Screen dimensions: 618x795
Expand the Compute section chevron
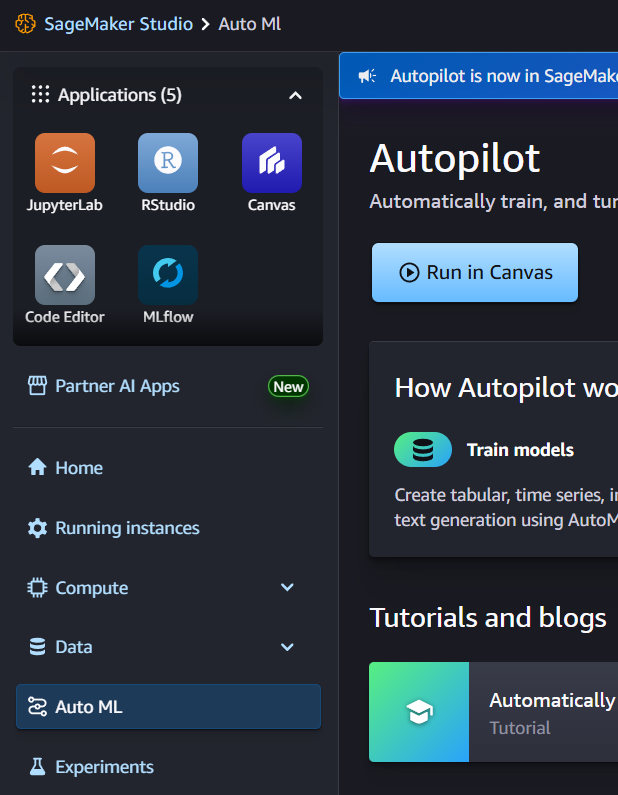pos(287,587)
